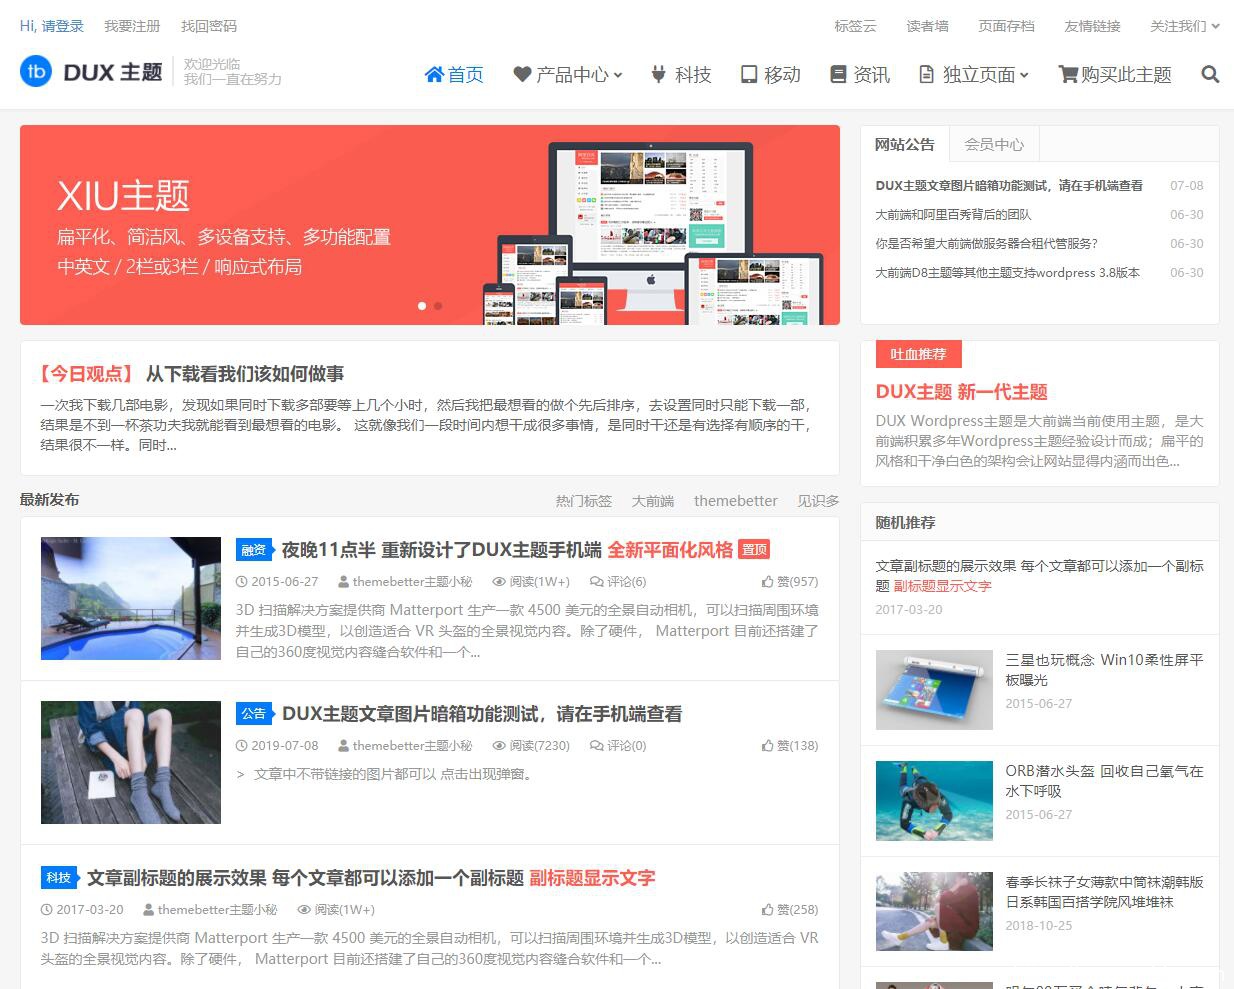Open the DUX主题 新一代主题 recommendation
The width and height of the screenshot is (1234, 989).
pos(962,392)
